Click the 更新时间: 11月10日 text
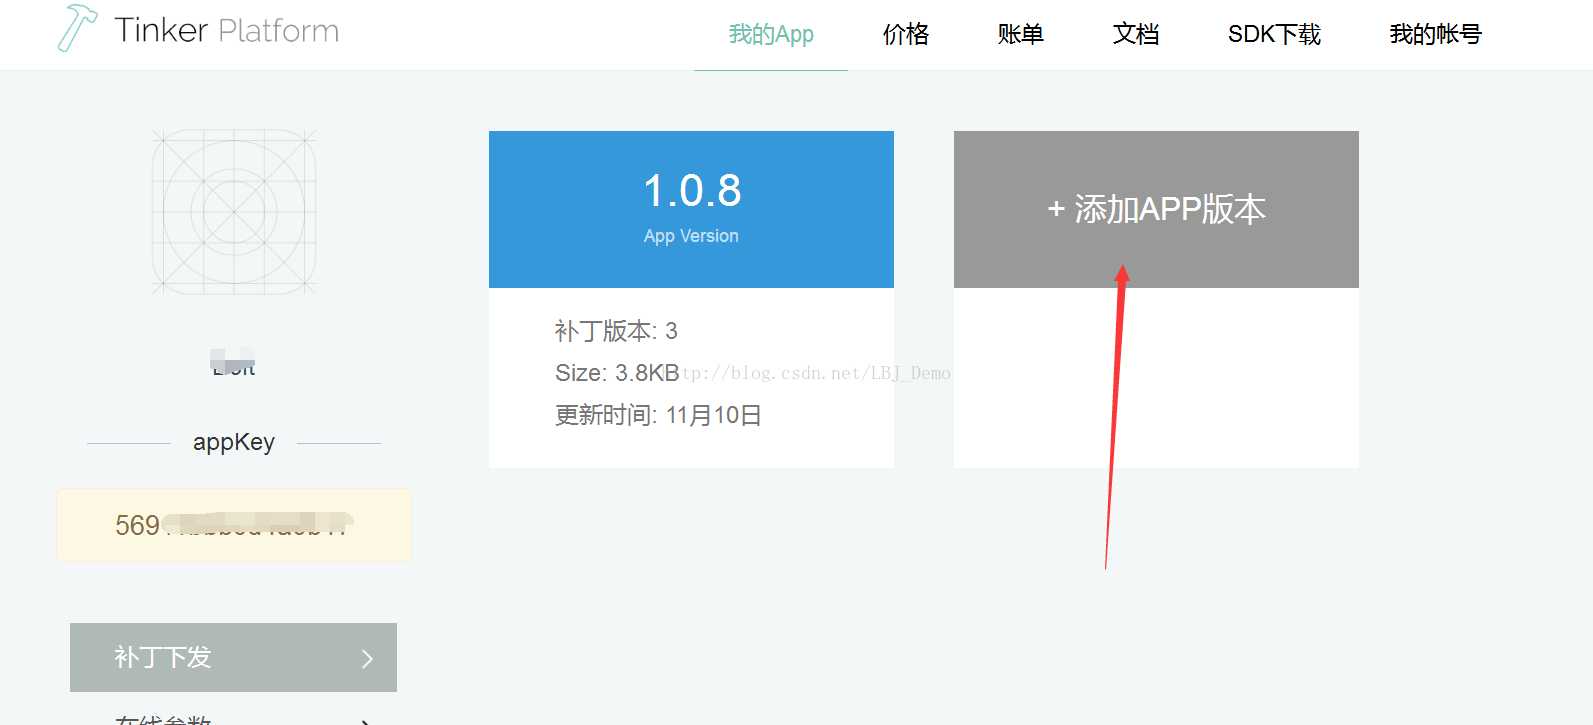 (658, 415)
